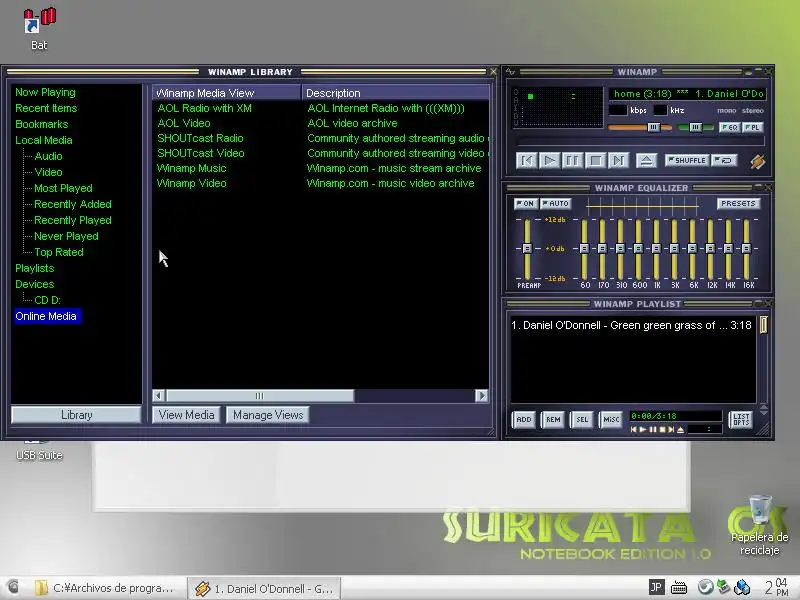The width and height of the screenshot is (800, 600).
Task: Click the Stop button in Winamp player
Action: (x=595, y=161)
